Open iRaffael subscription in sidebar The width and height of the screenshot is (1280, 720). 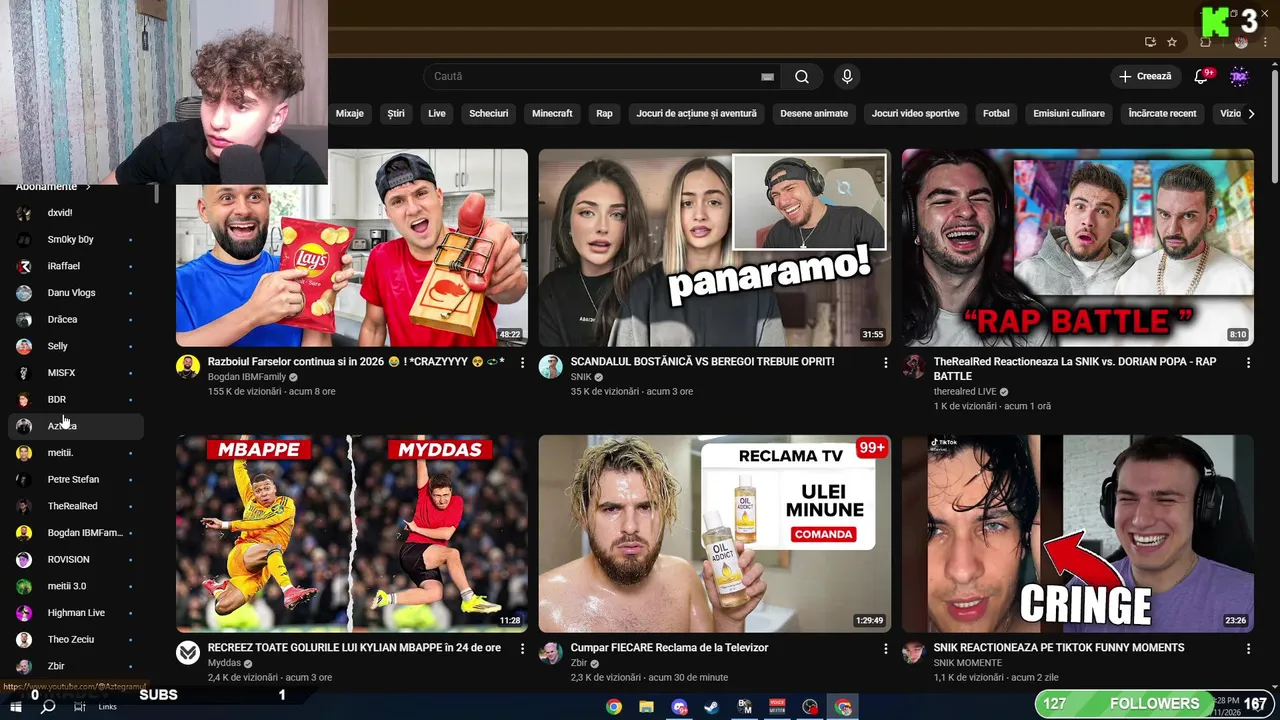[76, 267]
